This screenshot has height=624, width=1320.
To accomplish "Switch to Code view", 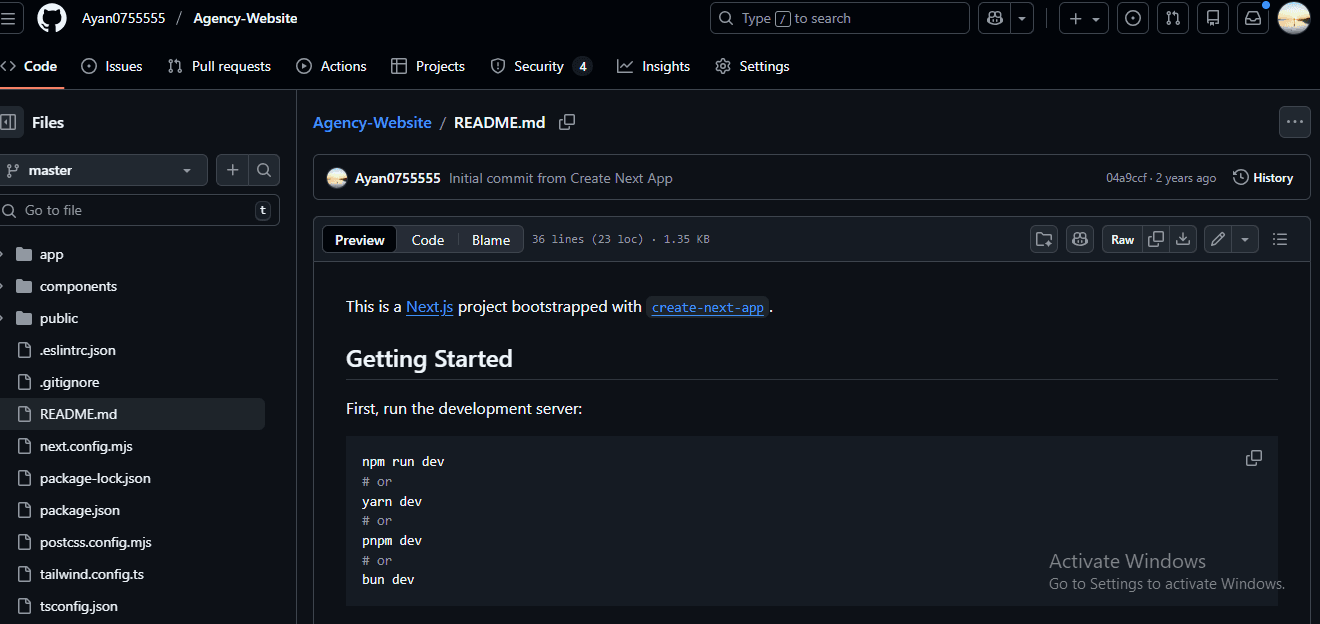I will [x=427, y=240].
